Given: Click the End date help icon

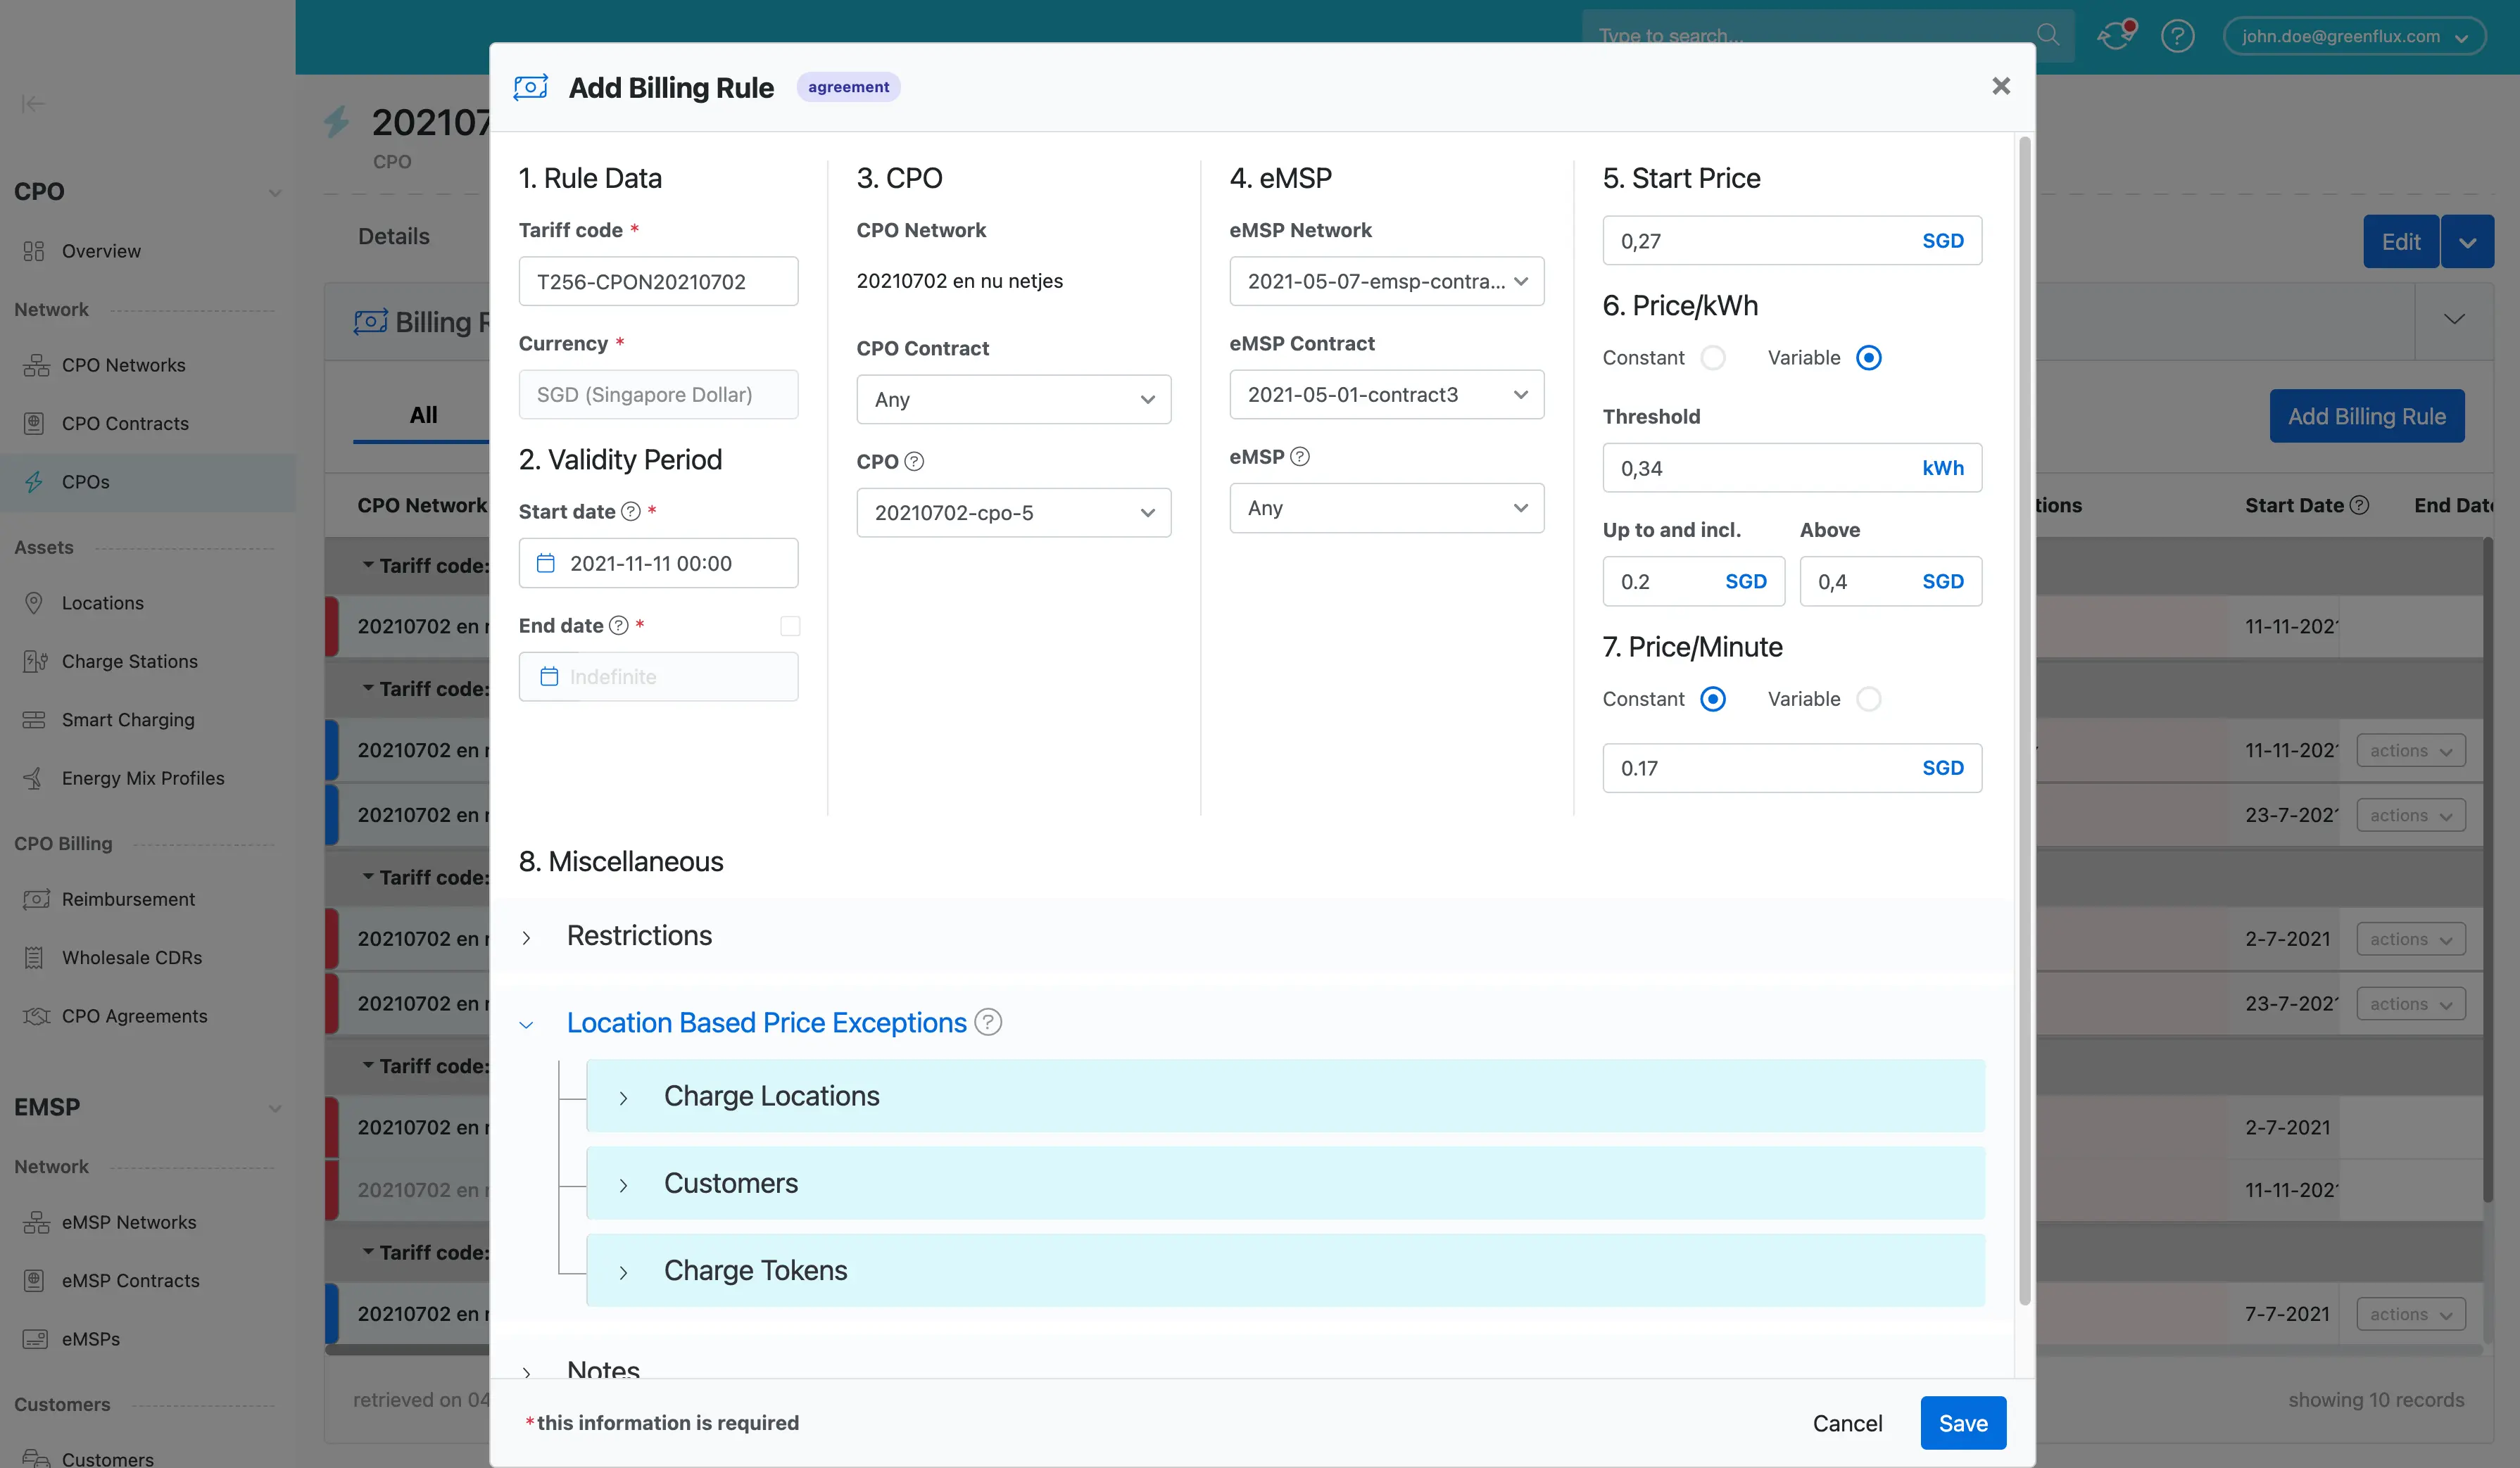Looking at the screenshot, I should coord(618,626).
